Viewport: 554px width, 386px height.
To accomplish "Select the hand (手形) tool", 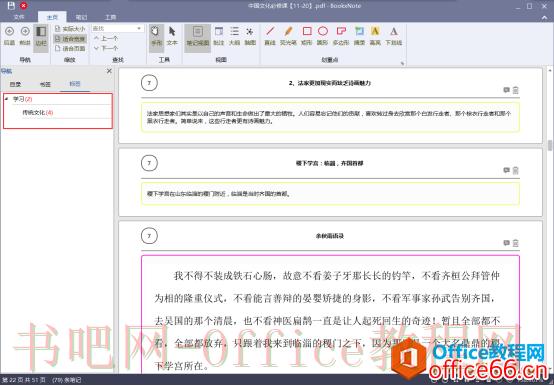I will [156, 37].
